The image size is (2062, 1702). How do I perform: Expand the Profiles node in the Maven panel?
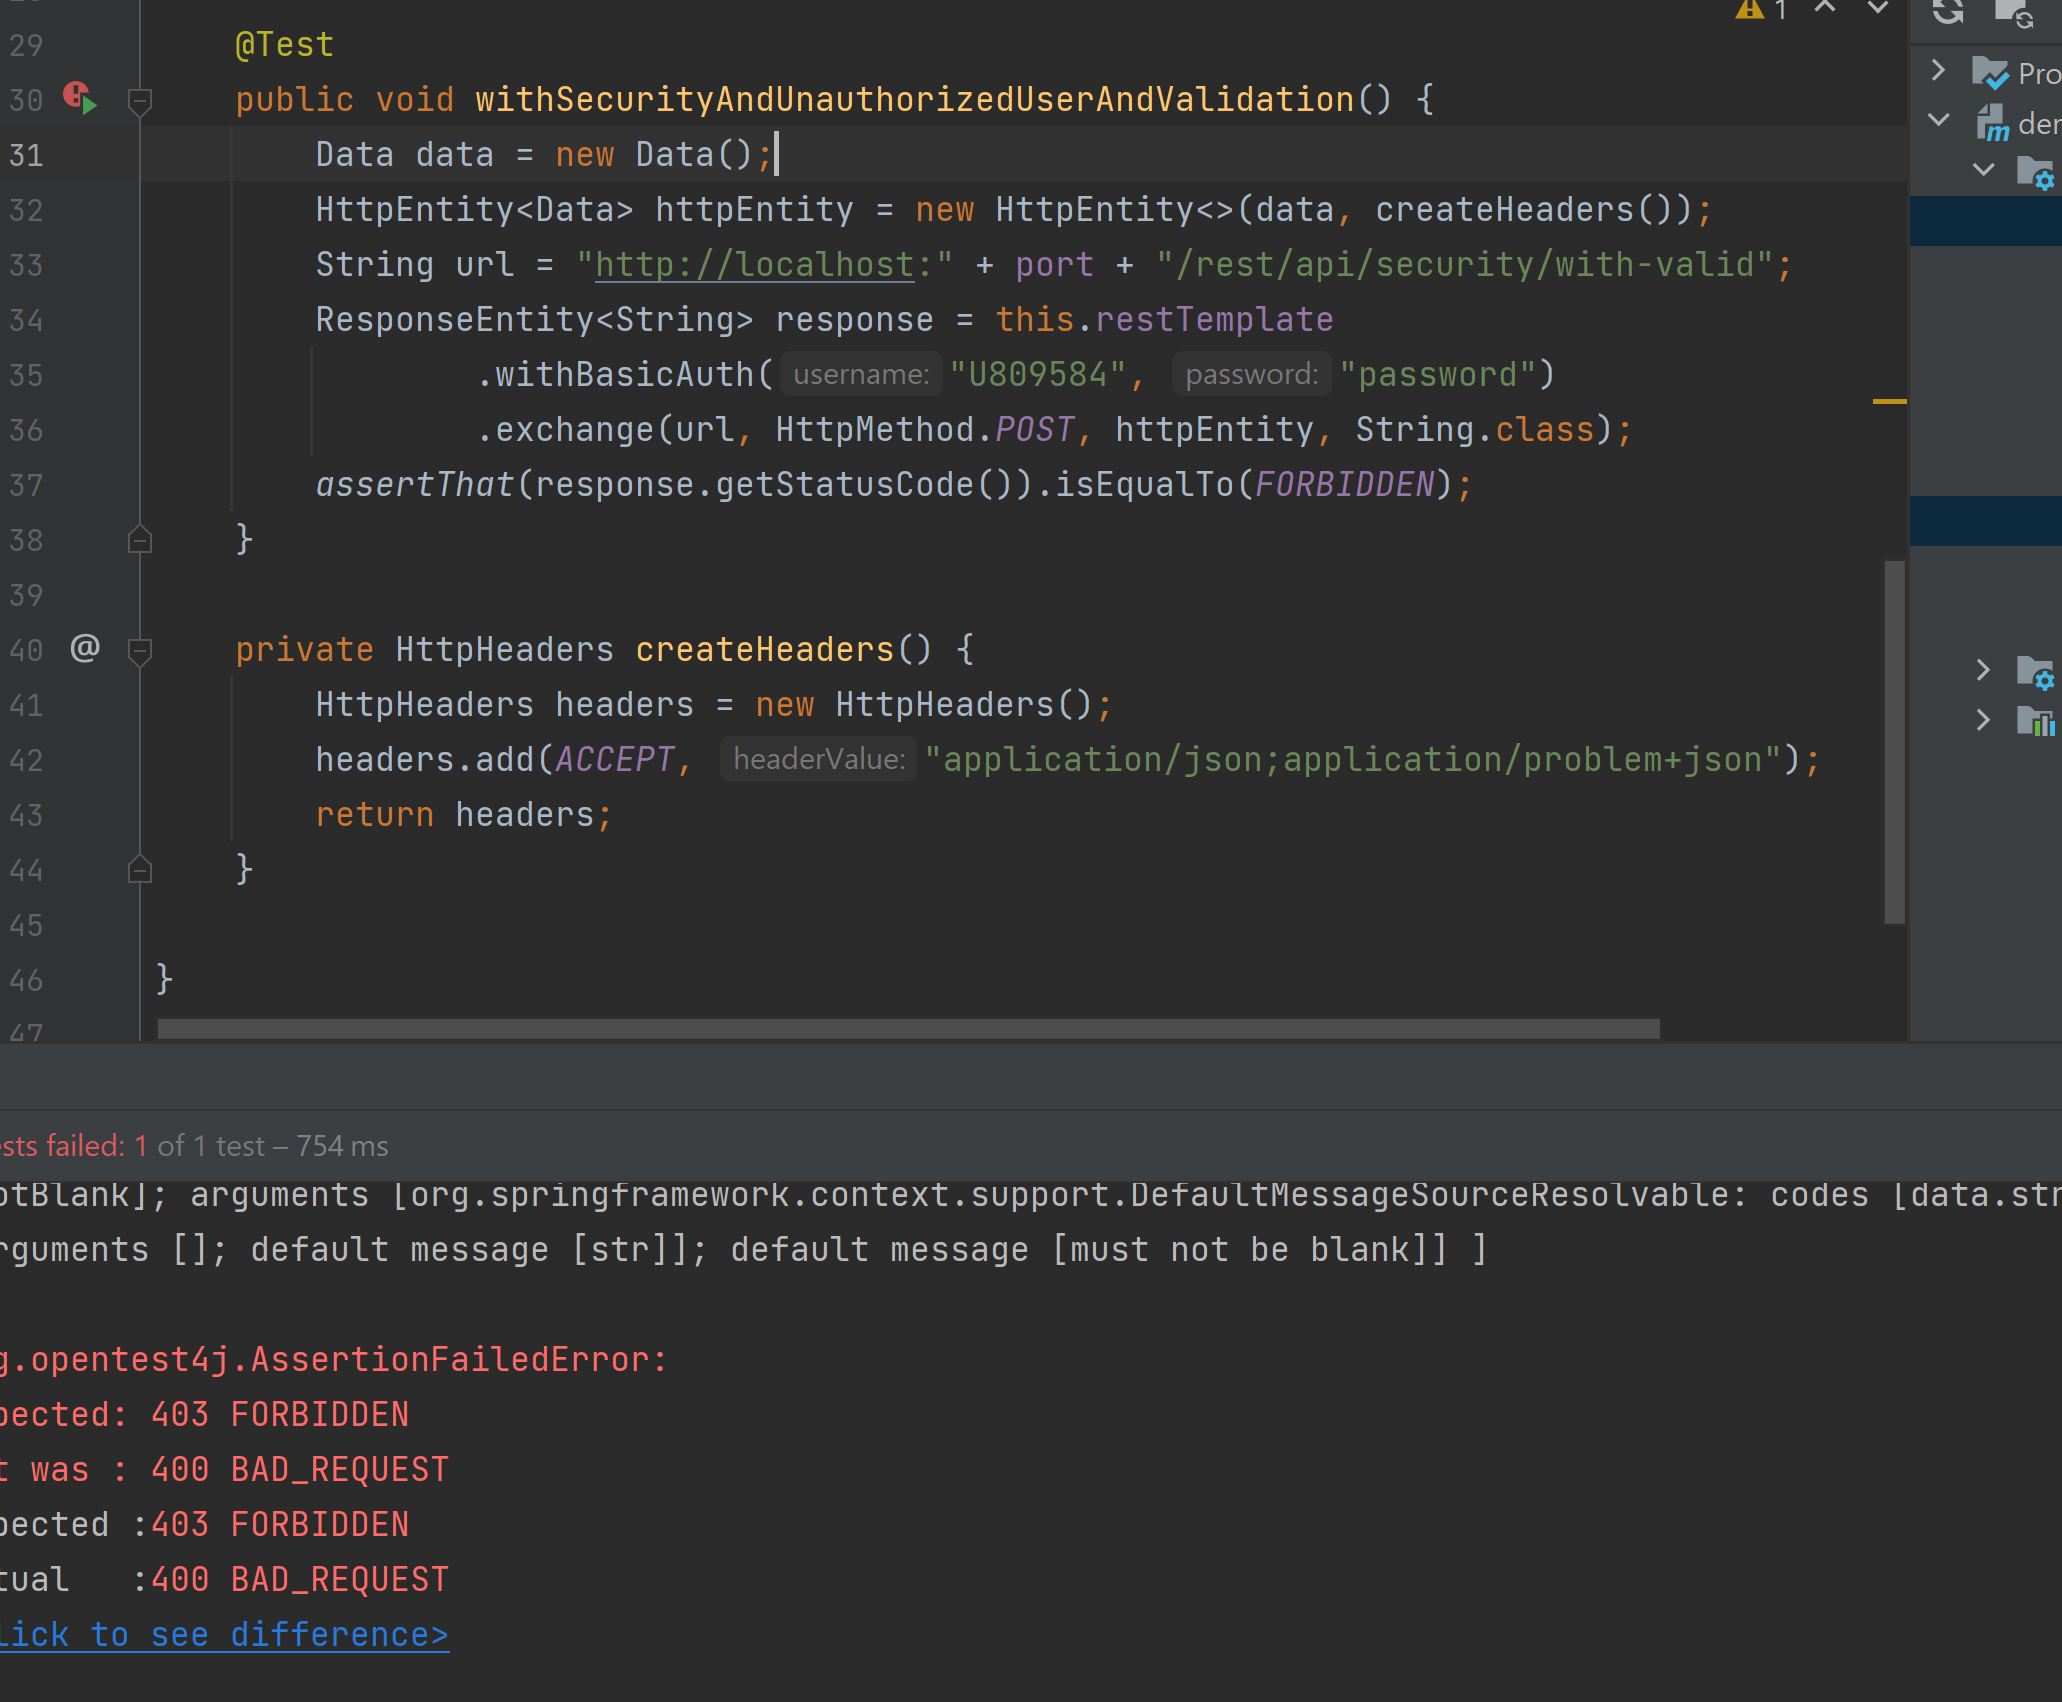pyautogui.click(x=1938, y=70)
